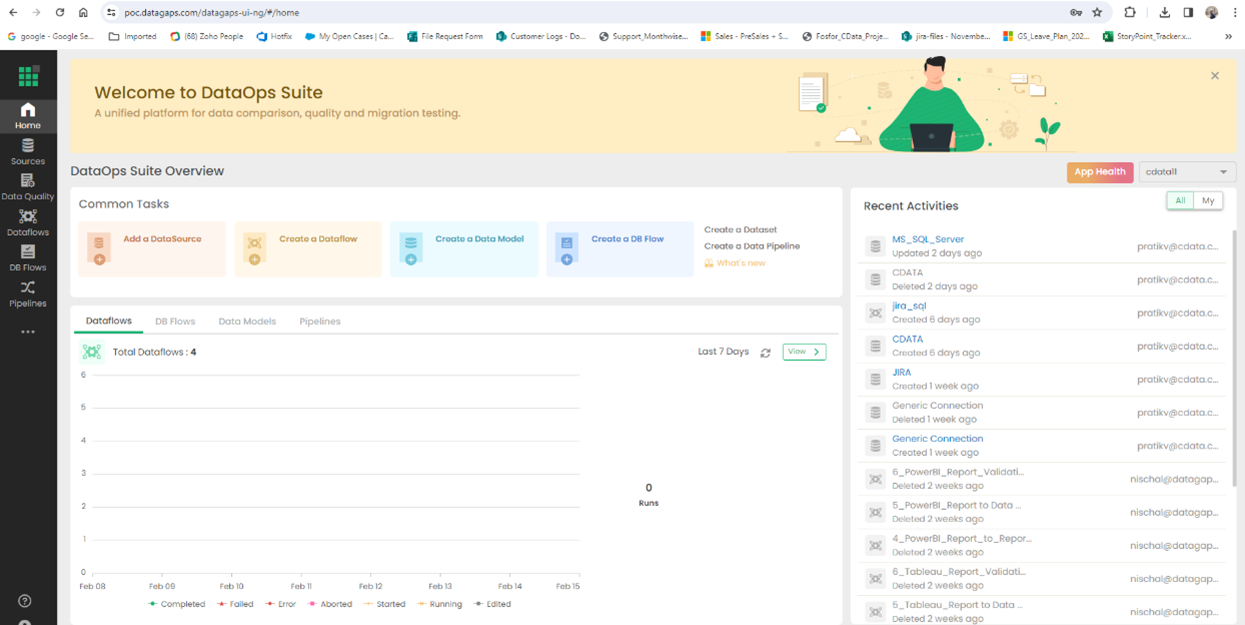Viewport: 1245px width, 625px height.
Task: Open DB Flows sidebar icon
Action: point(28,258)
